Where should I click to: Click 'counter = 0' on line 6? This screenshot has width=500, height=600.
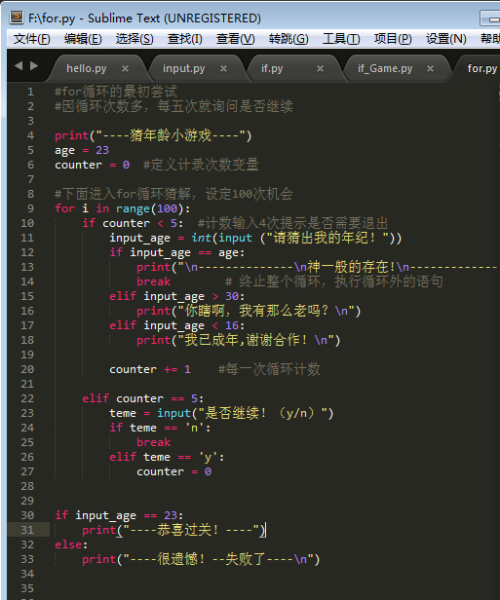pos(92,165)
